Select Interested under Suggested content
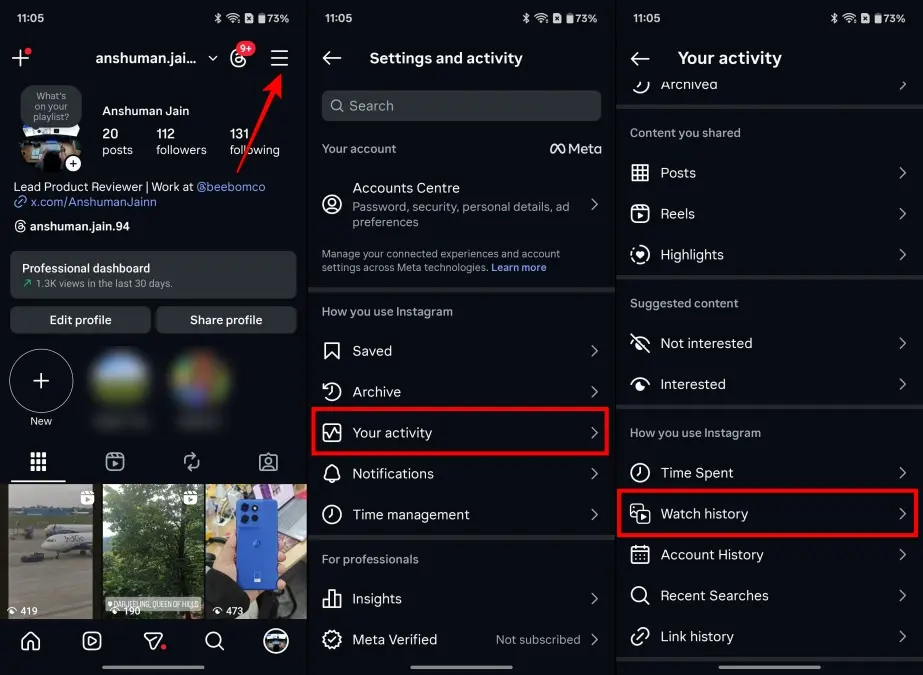Image resolution: width=923 pixels, height=675 pixels. click(x=768, y=384)
